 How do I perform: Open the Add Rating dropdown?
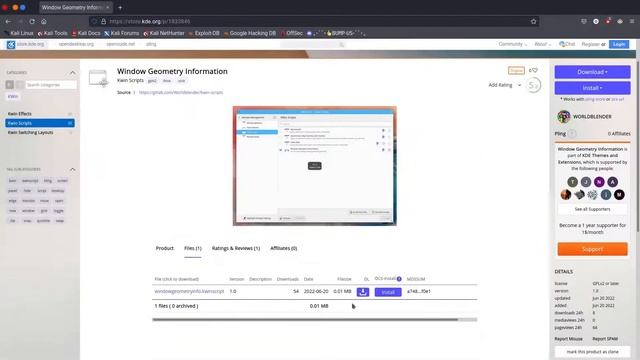tap(505, 85)
